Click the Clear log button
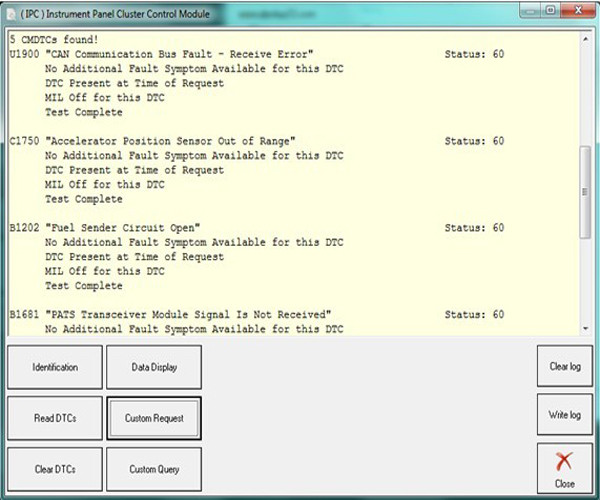600x500 pixels. click(565, 366)
